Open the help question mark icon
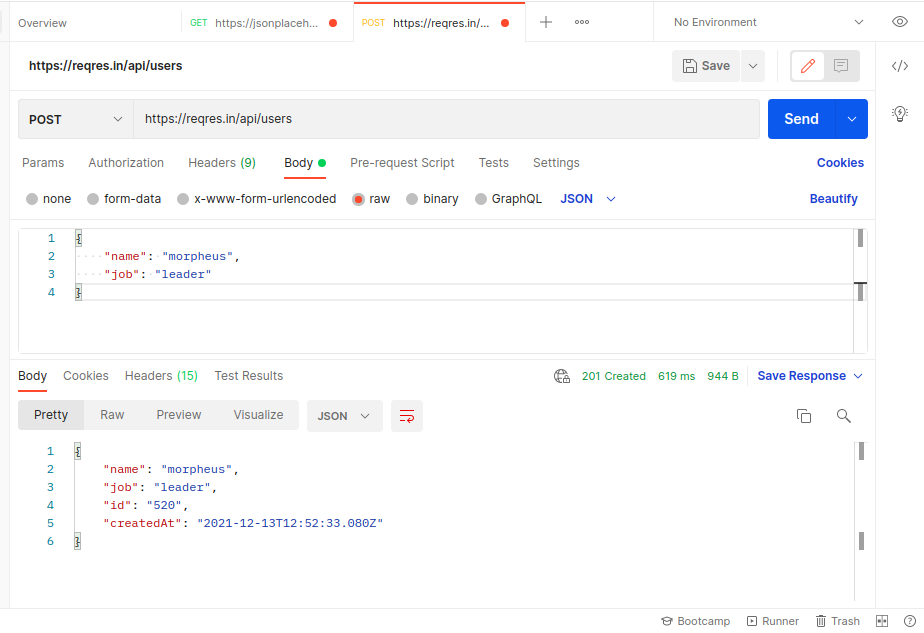924x633 pixels. (910, 621)
